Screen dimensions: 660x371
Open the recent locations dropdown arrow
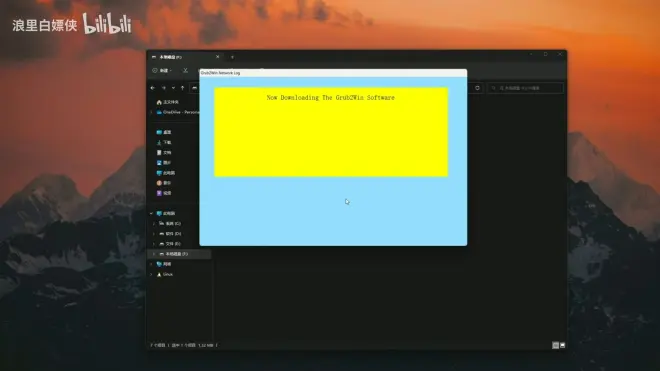pos(173,88)
